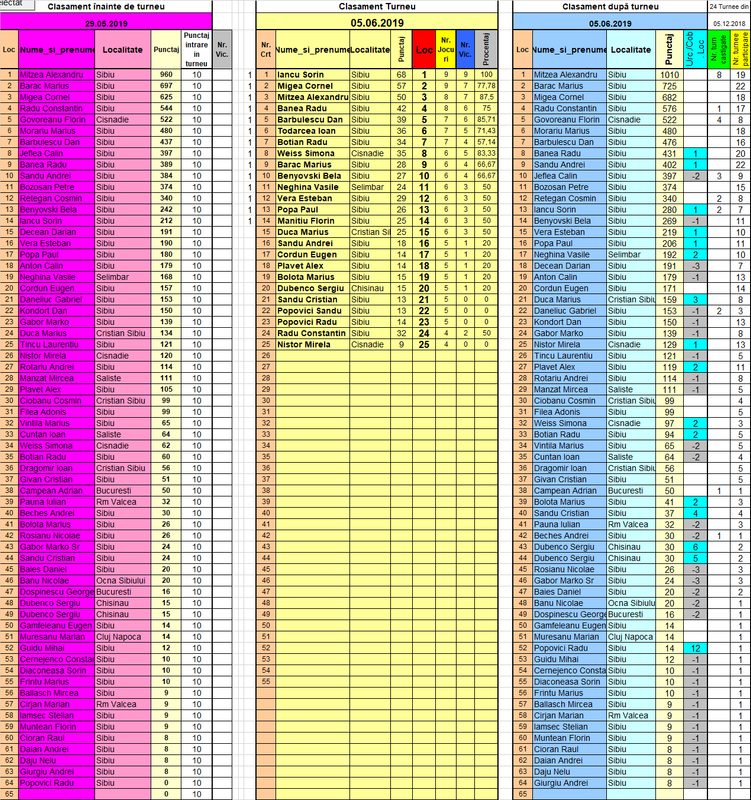
Task: Click 'Ocna Sibiului' in the left pink table
Action: [121, 581]
